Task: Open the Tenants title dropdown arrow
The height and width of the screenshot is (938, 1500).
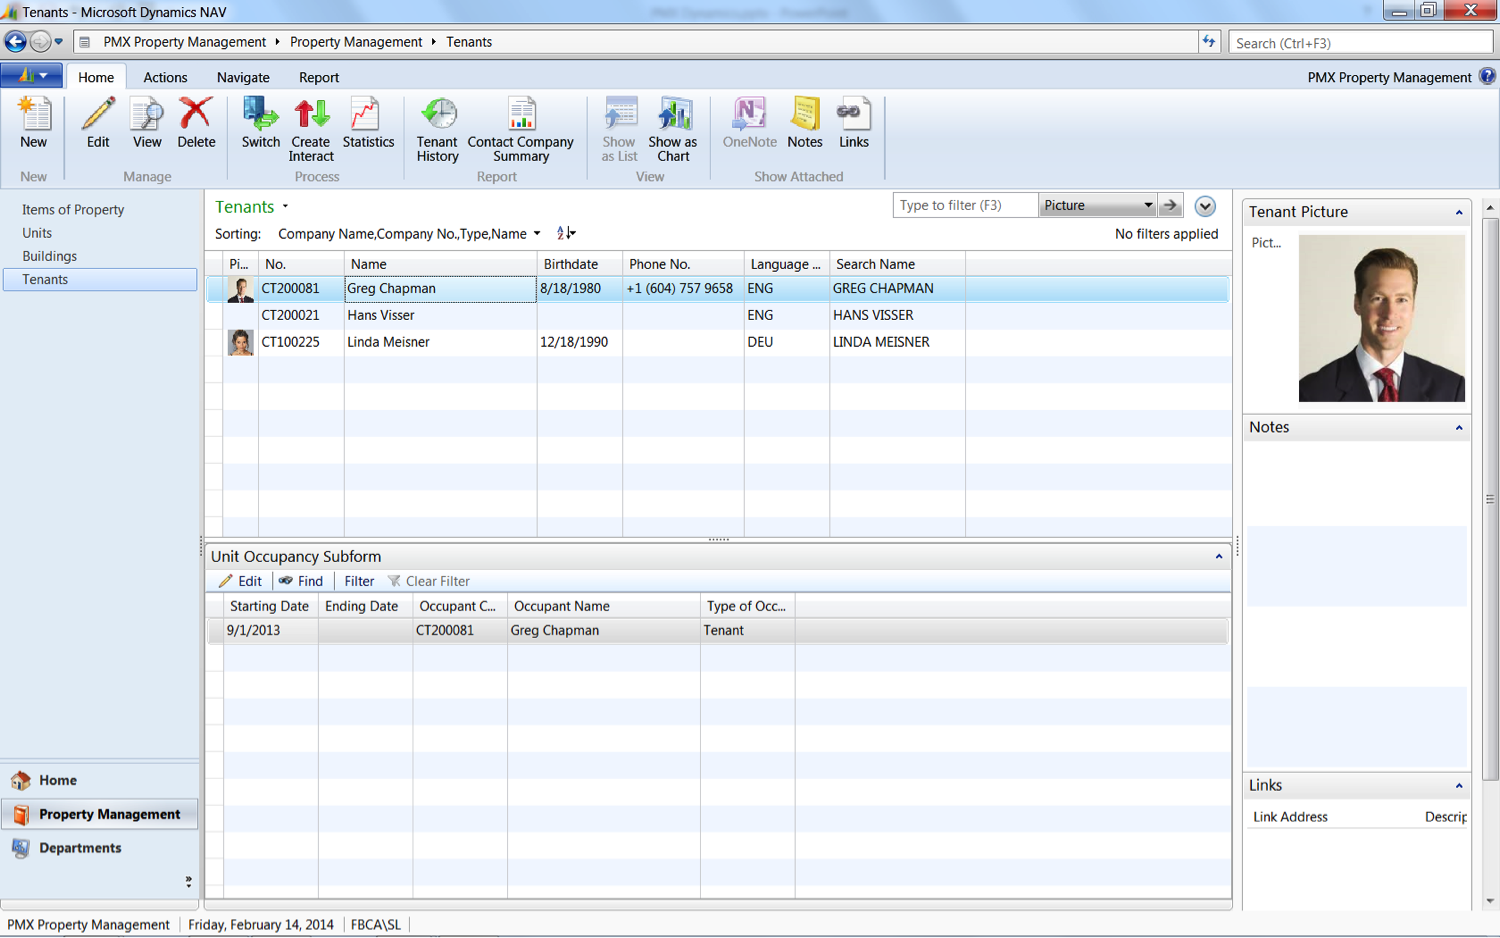Action: coord(285,207)
